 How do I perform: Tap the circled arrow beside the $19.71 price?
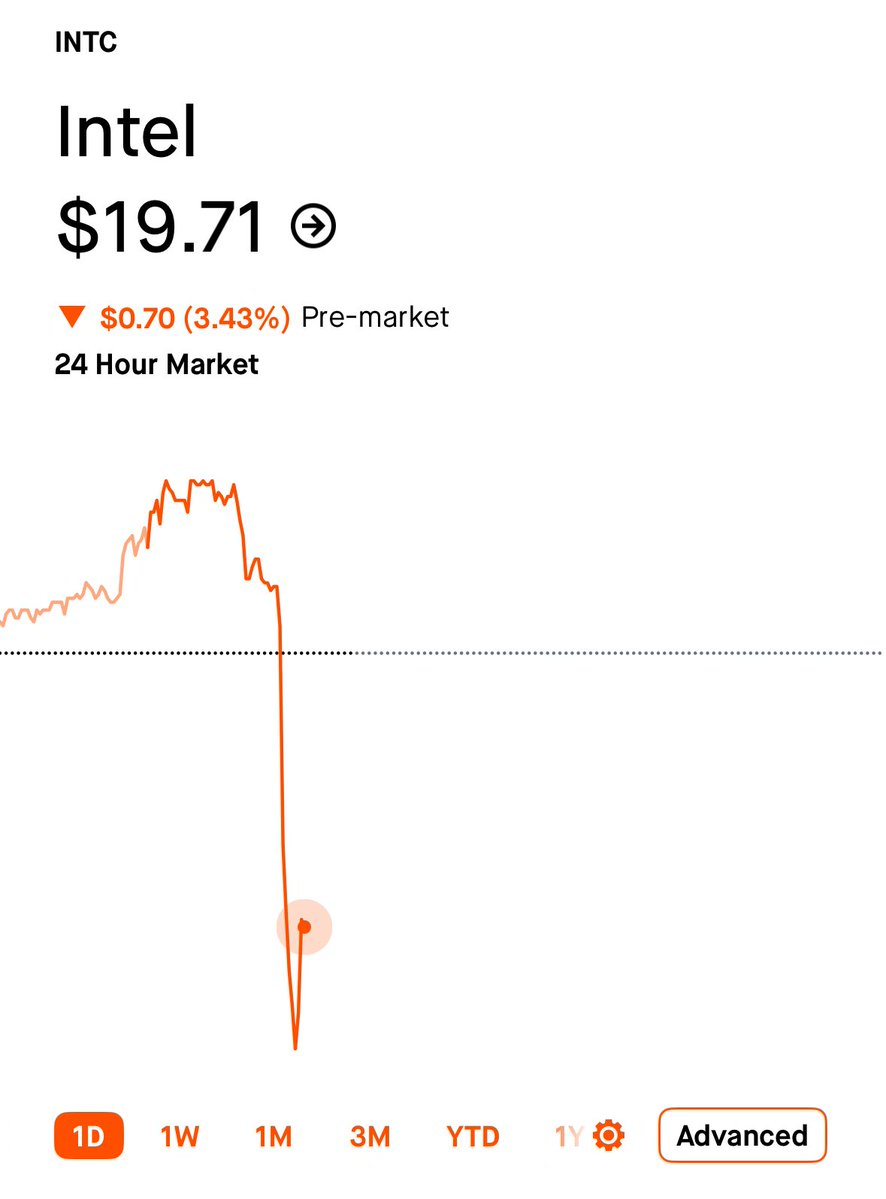tap(313, 226)
